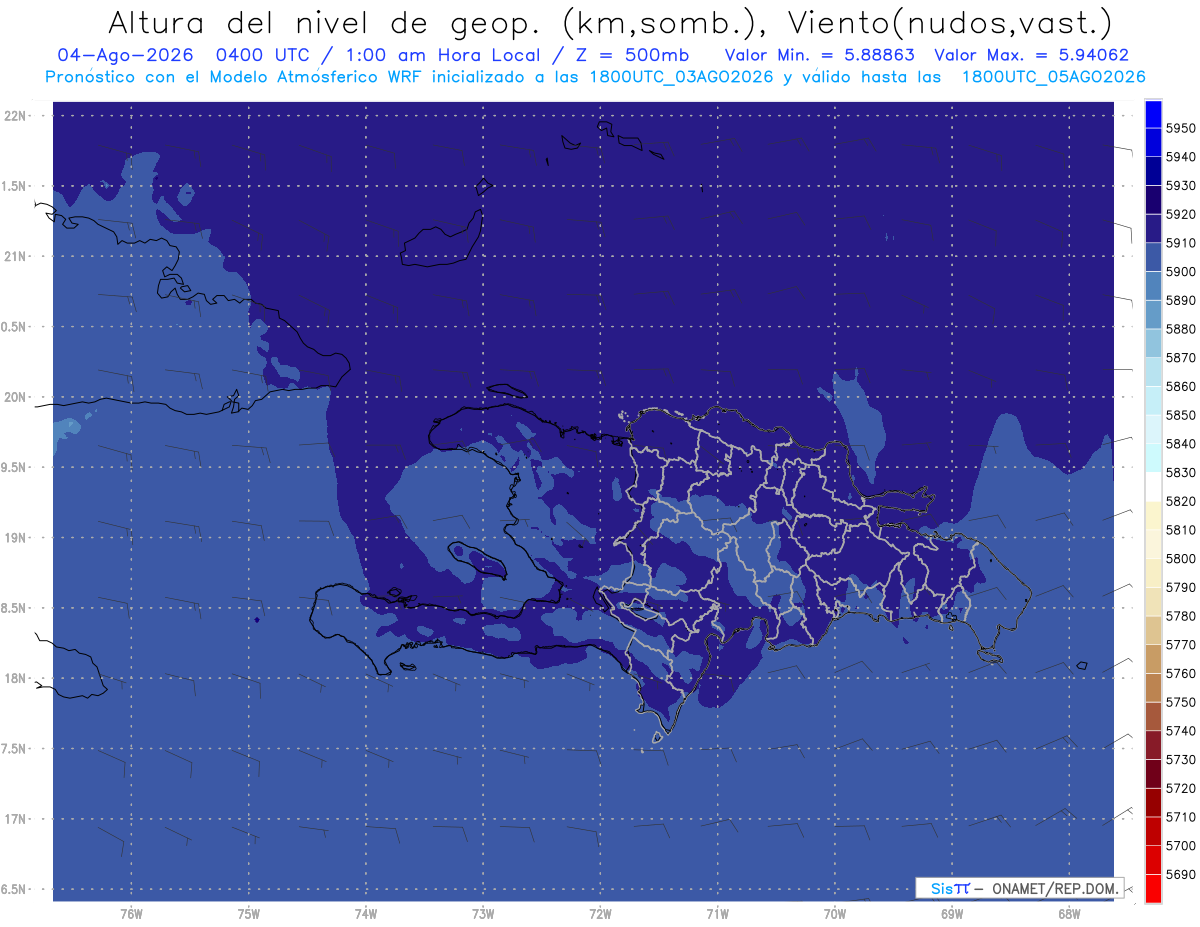1200x927 pixels.
Task: Click the '73W' longitude label
Action: [x=483, y=913]
